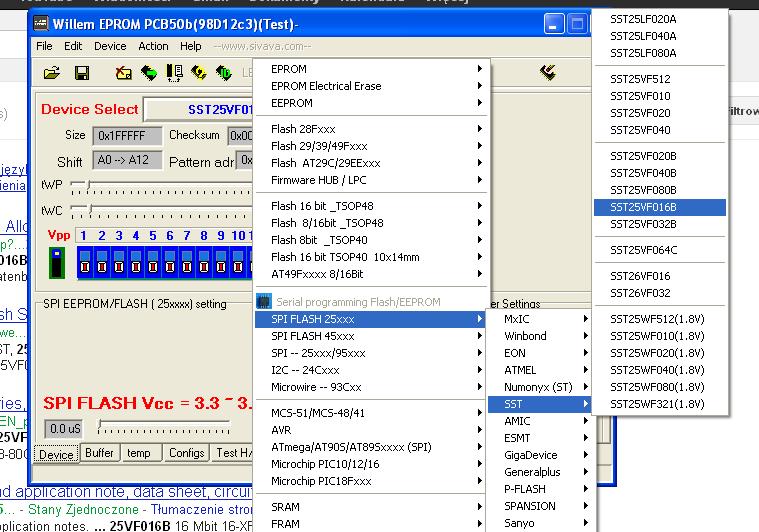Click the green read chip toolbar icon
Screen dimensions: 759x532
[149, 73]
